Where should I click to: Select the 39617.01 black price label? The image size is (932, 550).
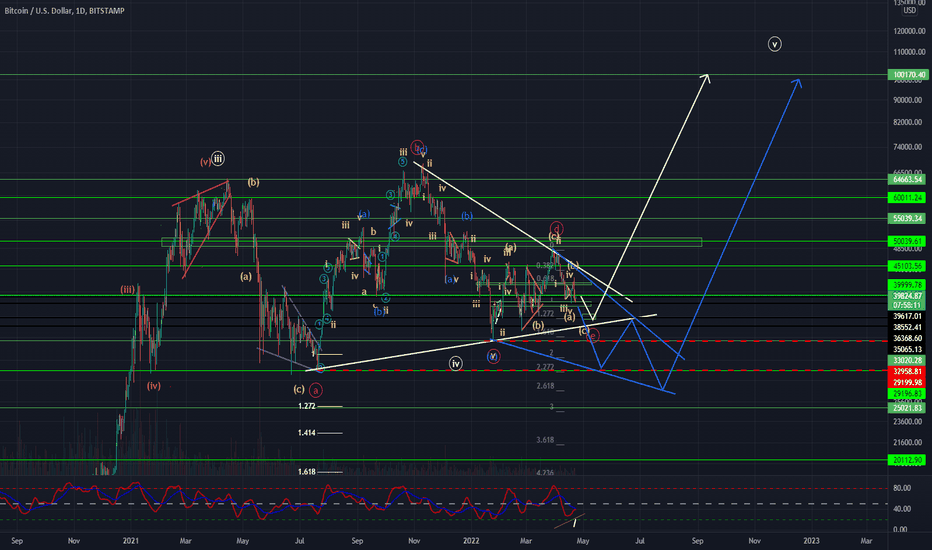907,316
